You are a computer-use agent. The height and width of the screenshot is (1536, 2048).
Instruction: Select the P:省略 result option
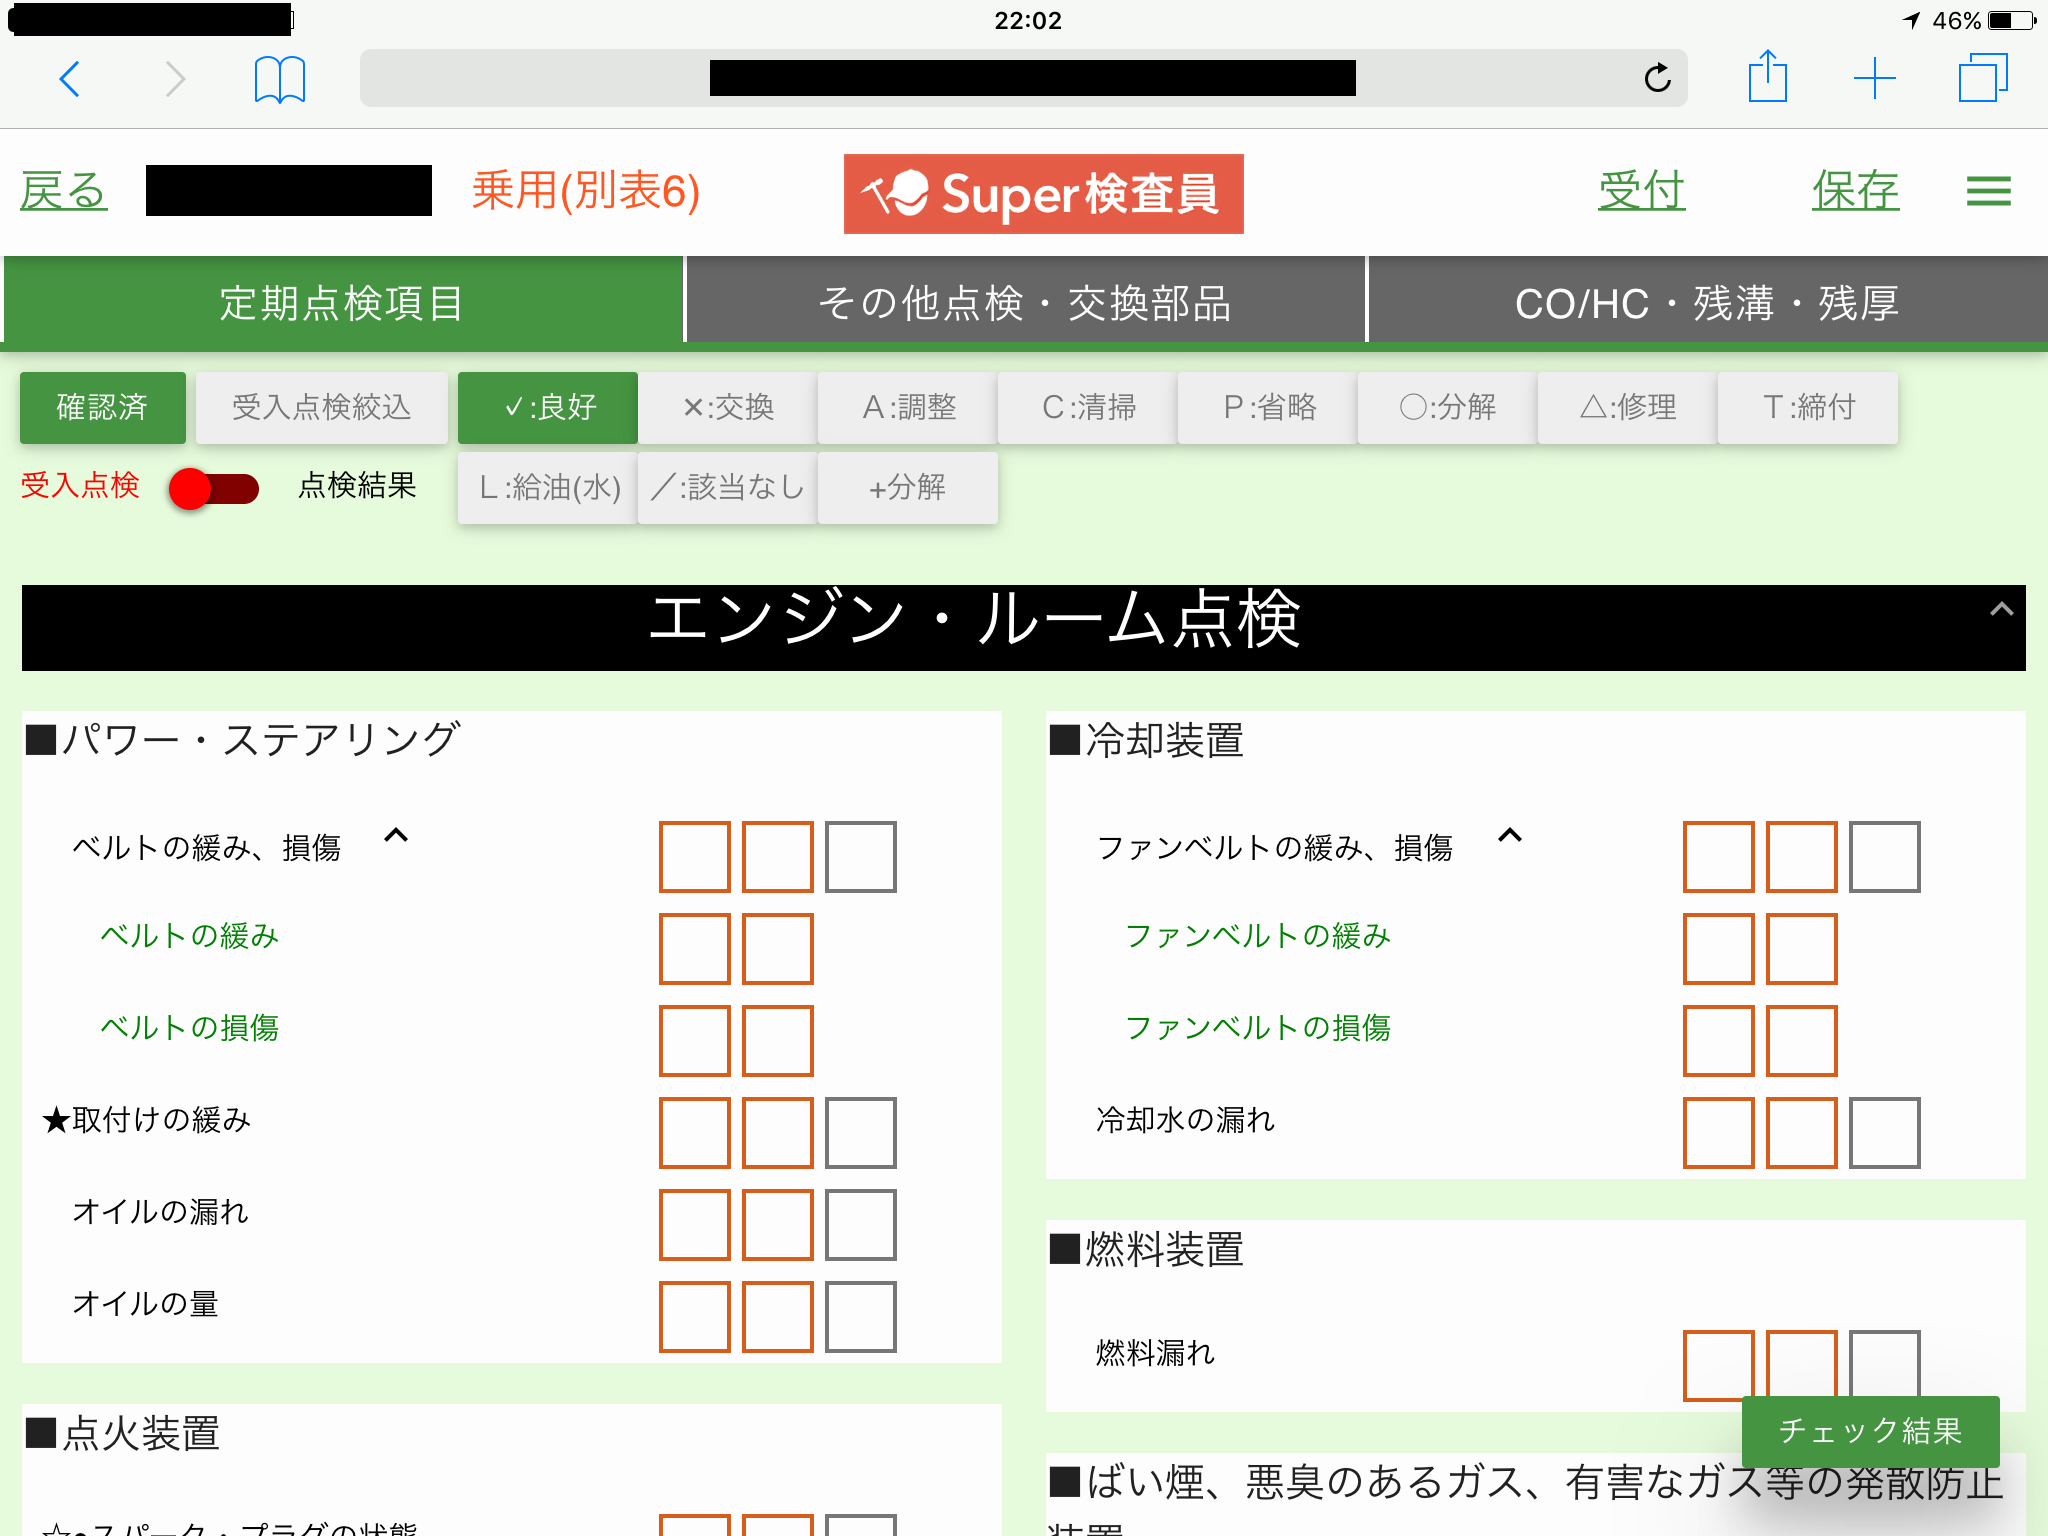(1268, 407)
